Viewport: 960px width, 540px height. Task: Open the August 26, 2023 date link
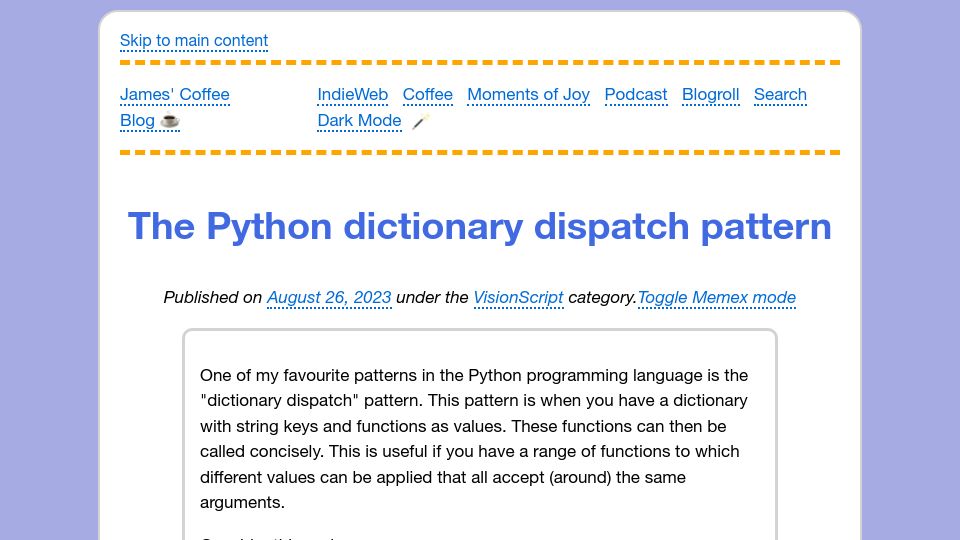[x=329, y=298]
